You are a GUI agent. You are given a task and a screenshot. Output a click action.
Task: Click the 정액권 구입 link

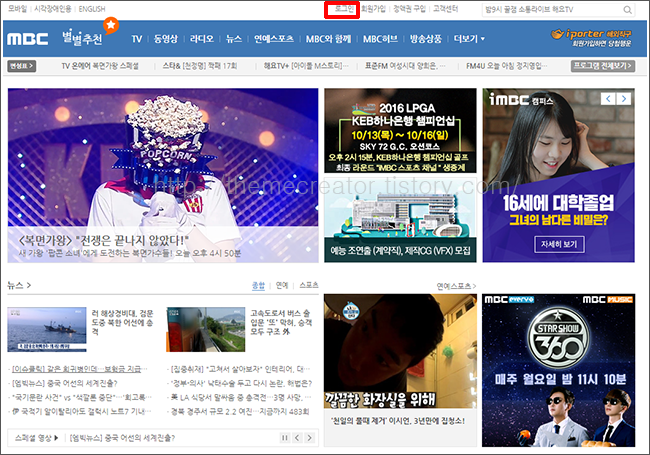[410, 9]
